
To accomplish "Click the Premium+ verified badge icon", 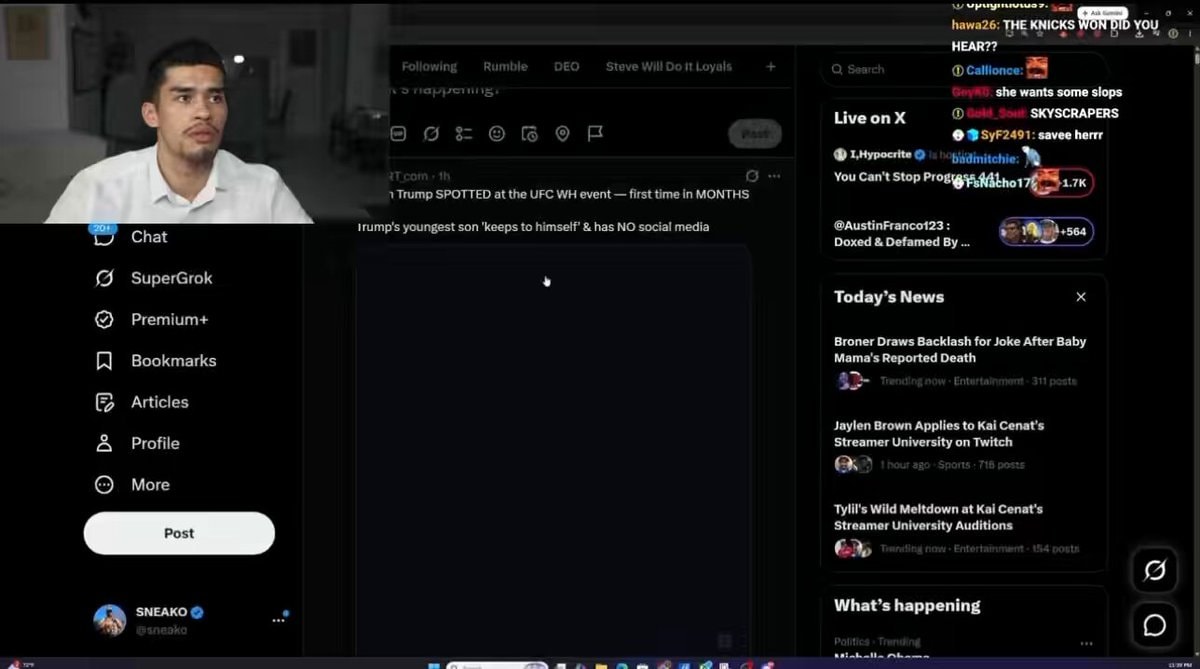I will pyautogui.click(x=104, y=320).
